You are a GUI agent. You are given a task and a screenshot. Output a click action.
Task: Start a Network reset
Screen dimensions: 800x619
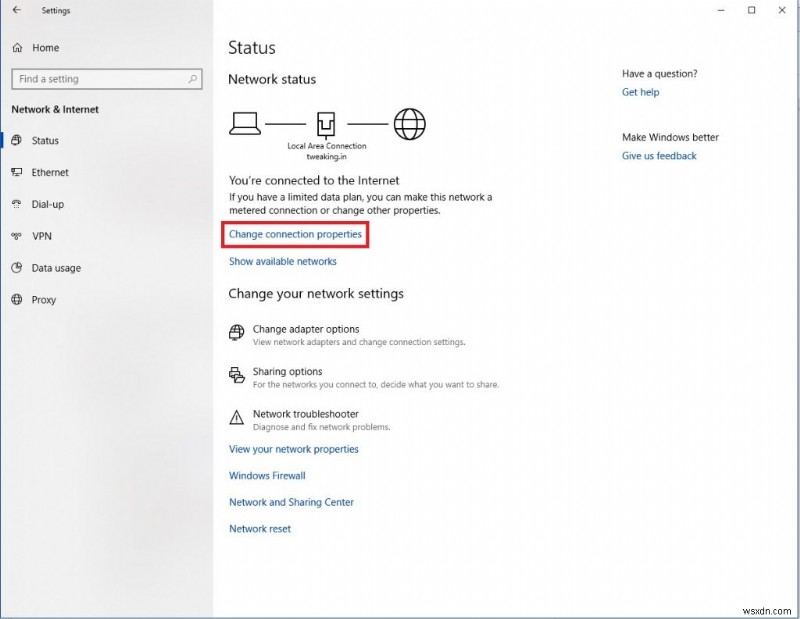[x=258, y=528]
